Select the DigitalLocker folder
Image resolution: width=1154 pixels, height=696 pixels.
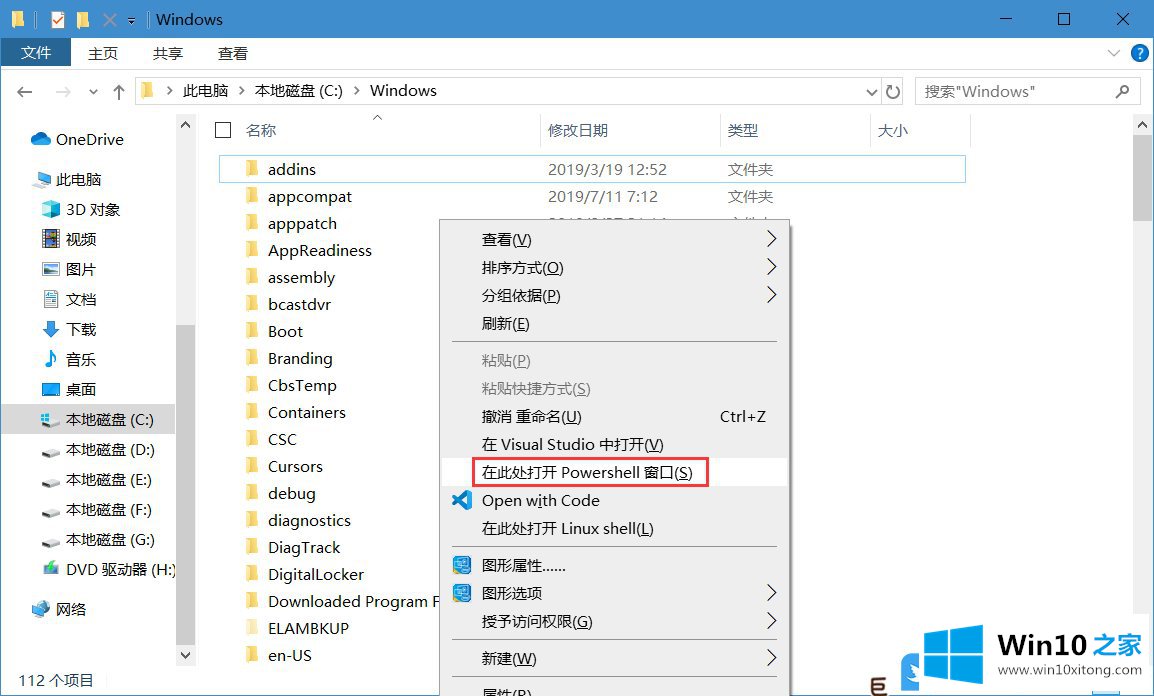pos(316,574)
